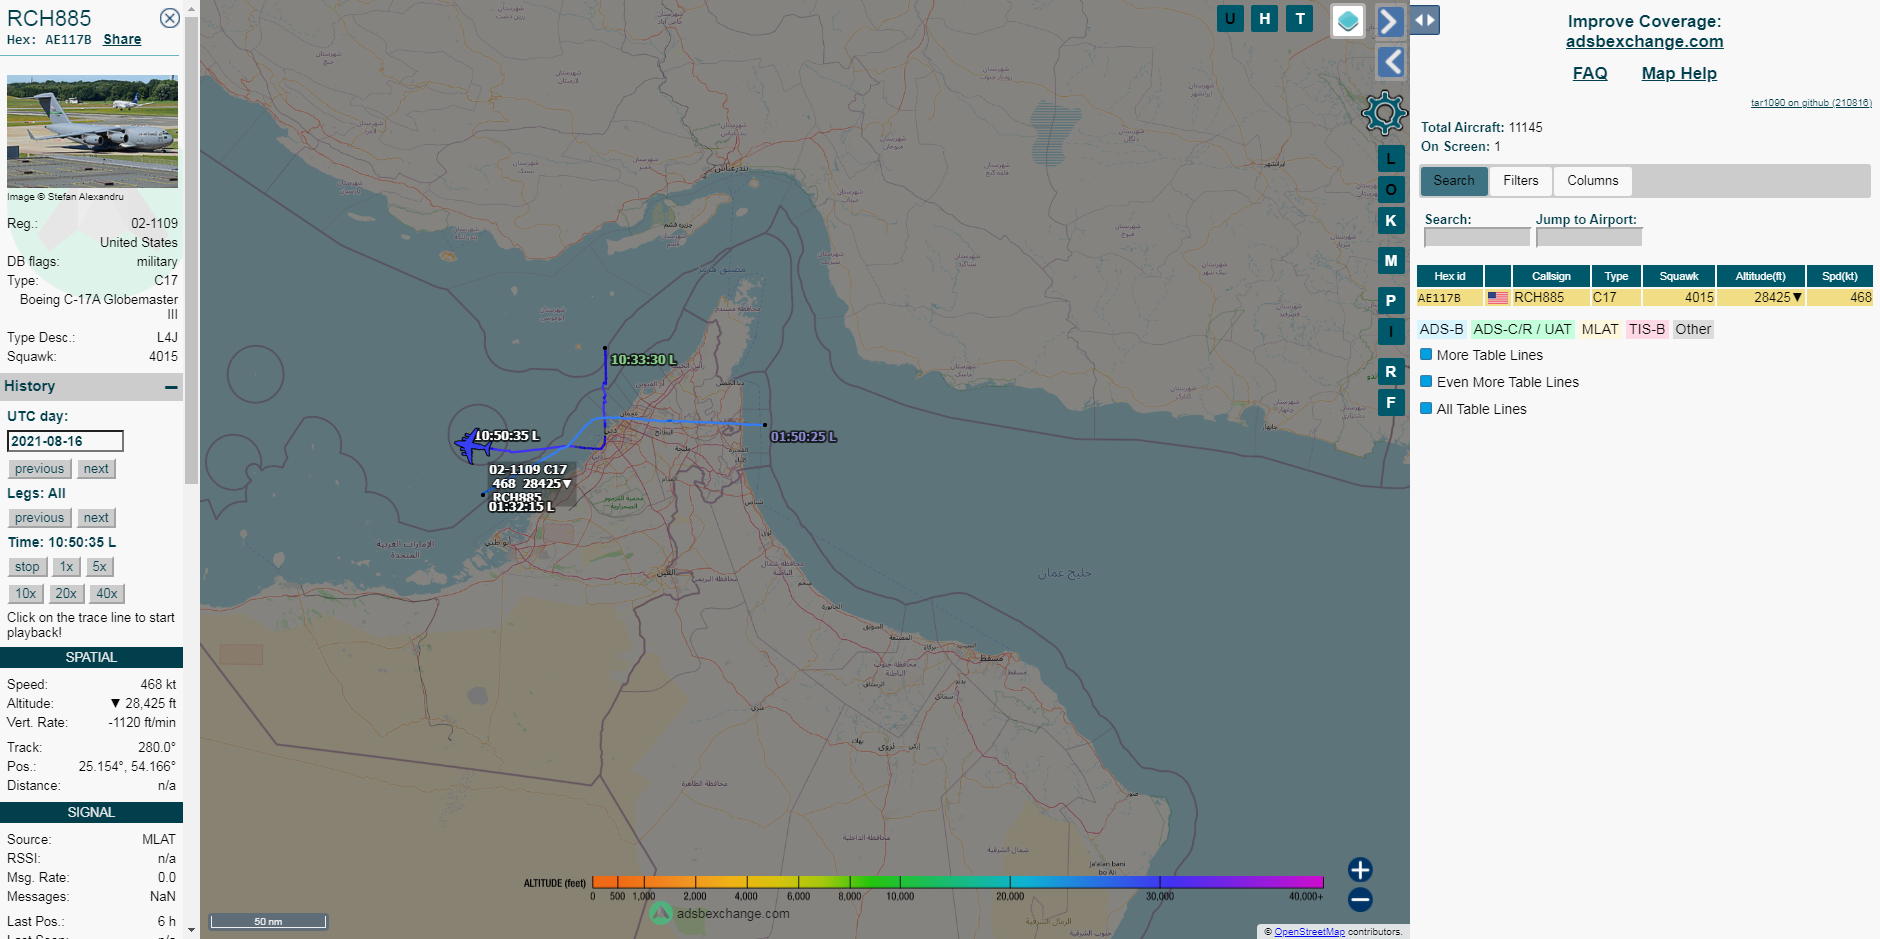Switch to the Search tab
Screen dimensions: 1880x939
point(1454,181)
